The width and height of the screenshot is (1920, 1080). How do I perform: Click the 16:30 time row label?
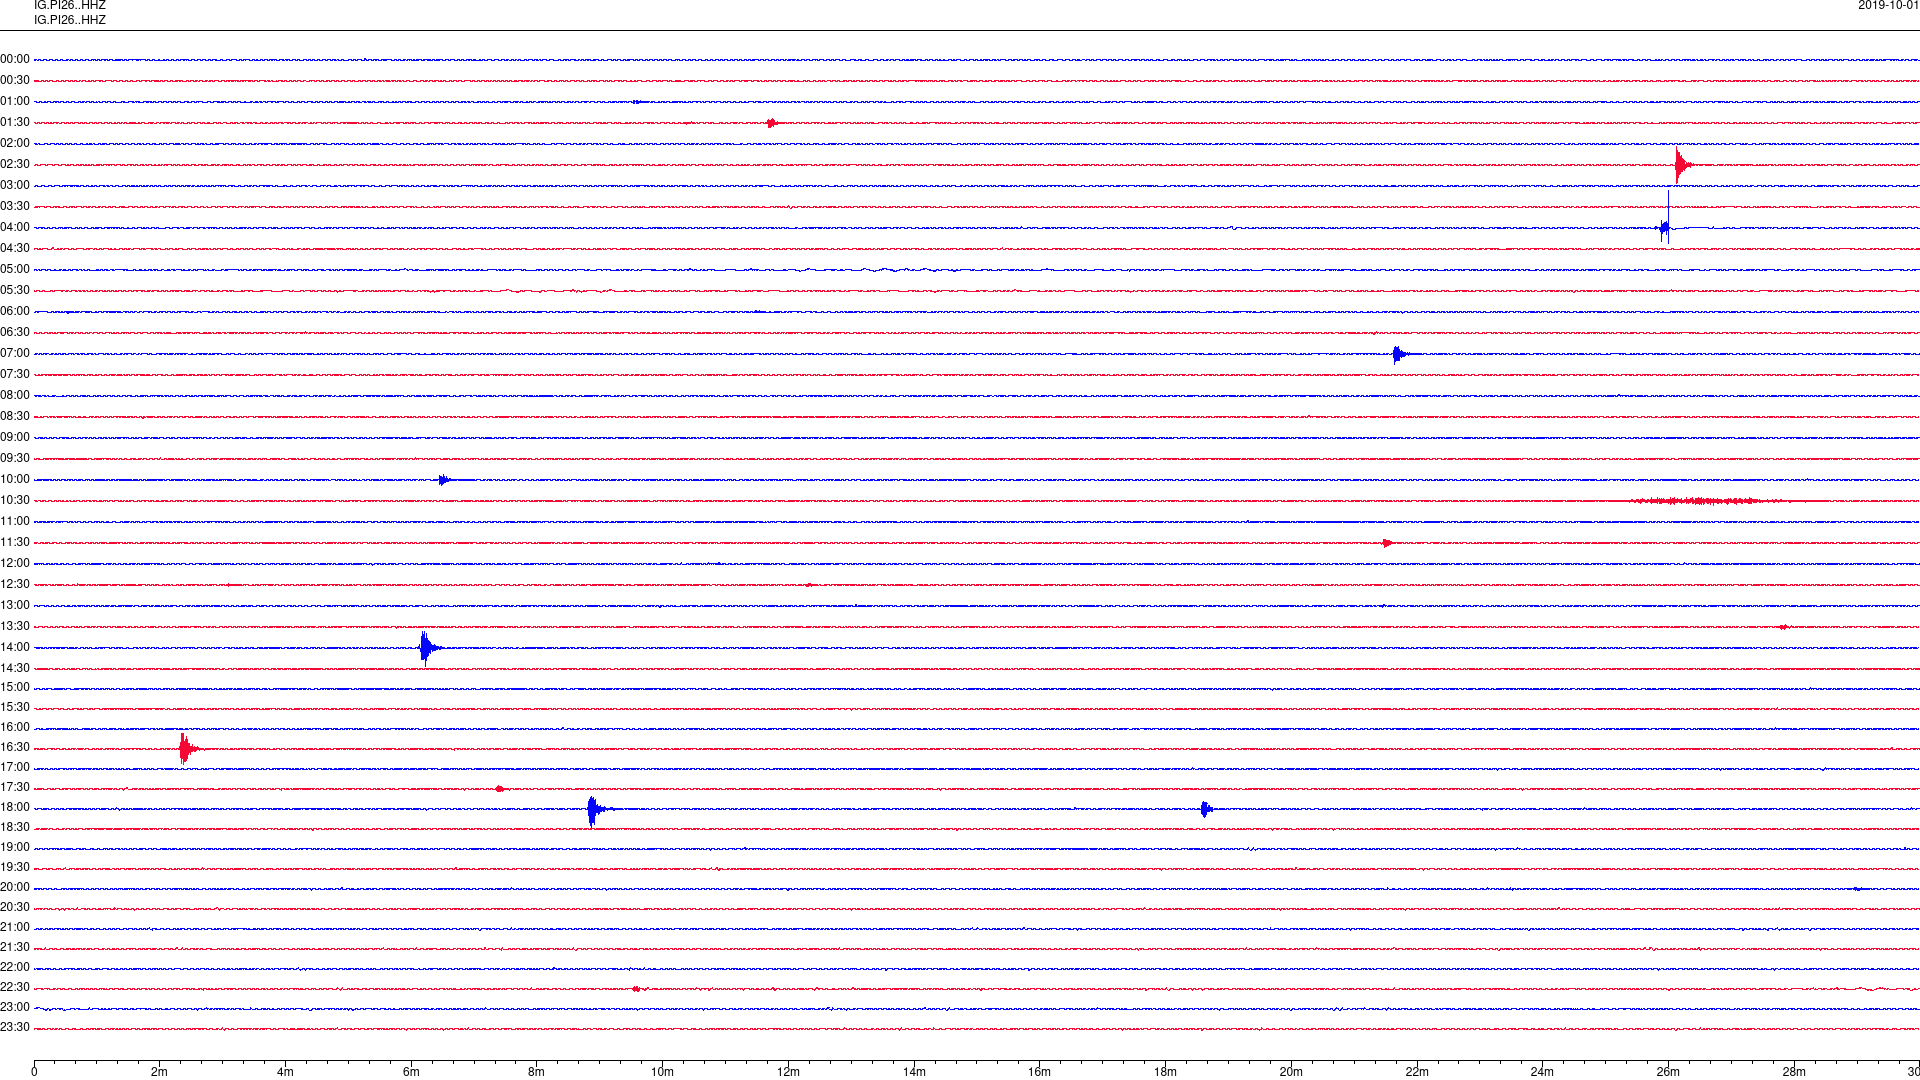tap(15, 747)
